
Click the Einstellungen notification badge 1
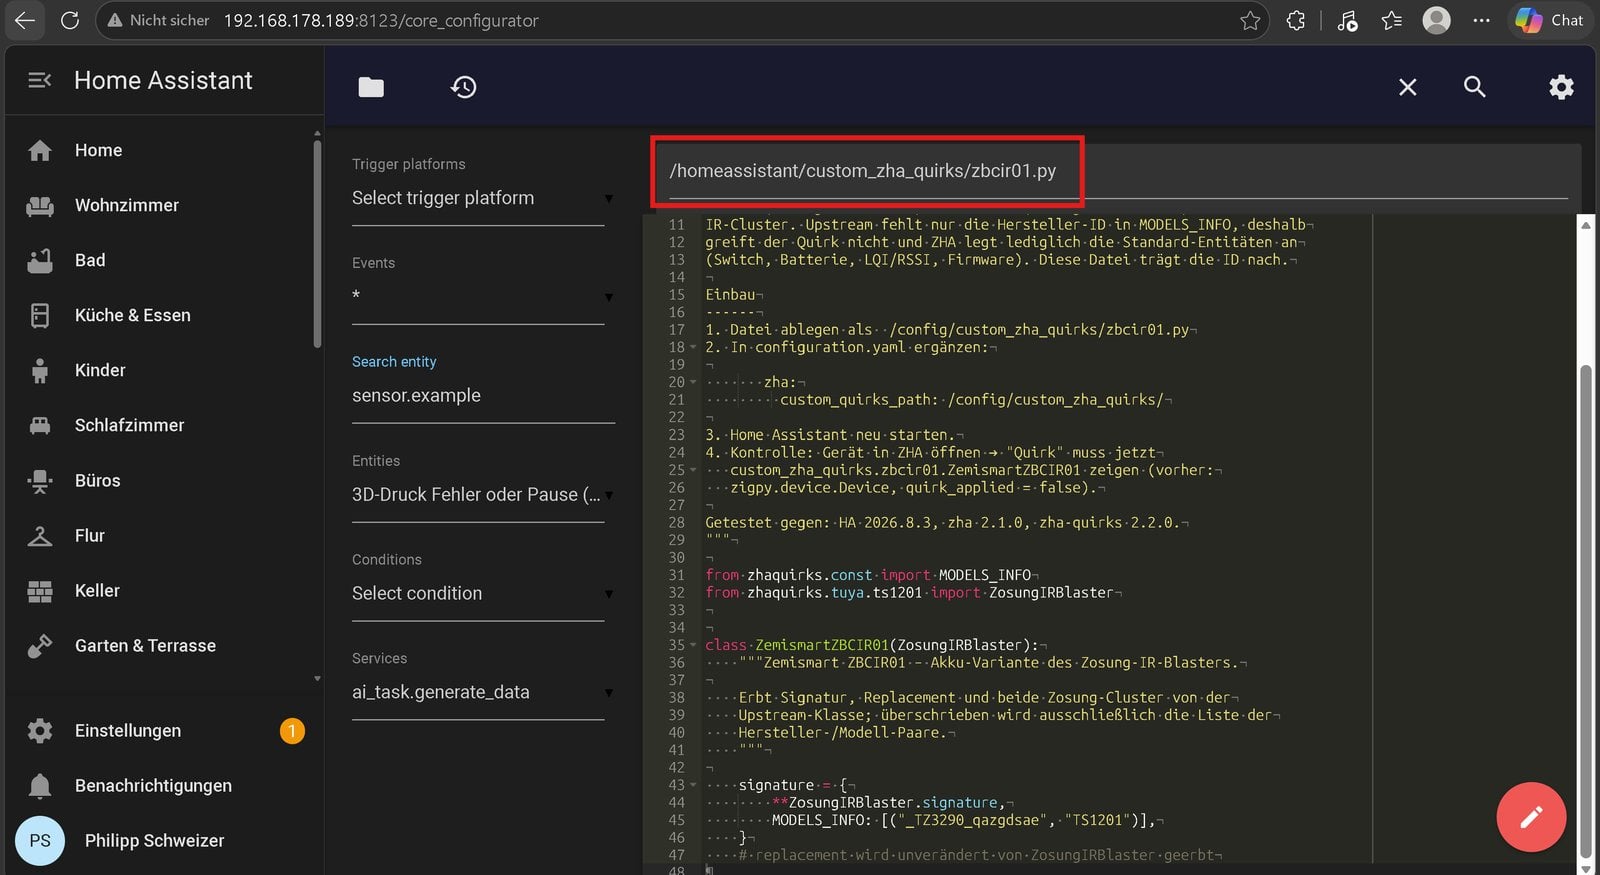(291, 731)
